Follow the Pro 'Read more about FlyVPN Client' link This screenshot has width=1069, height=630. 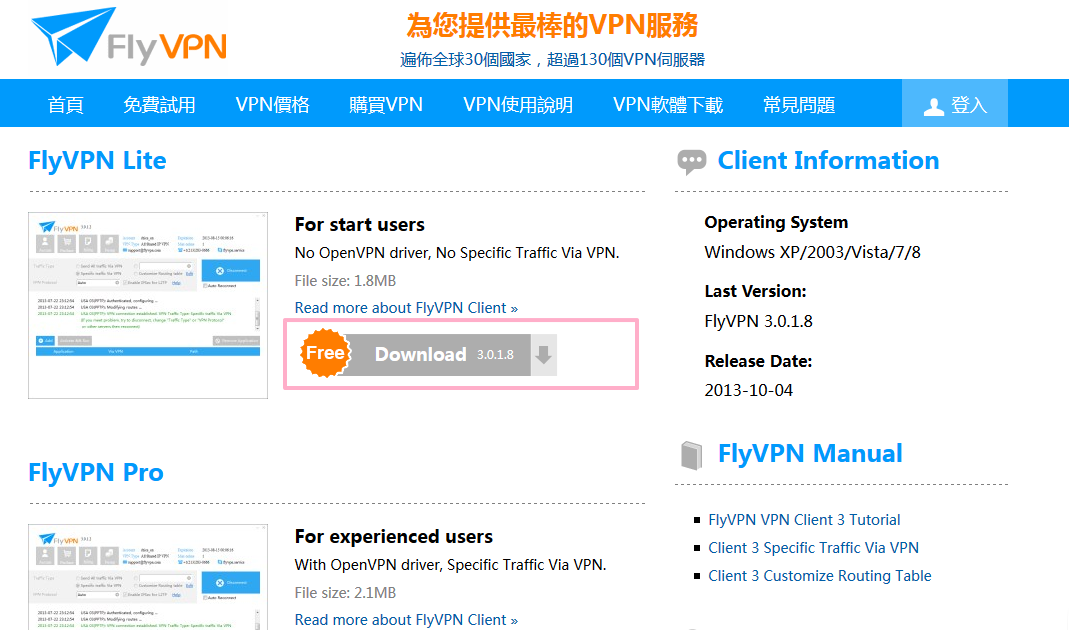[x=406, y=620]
